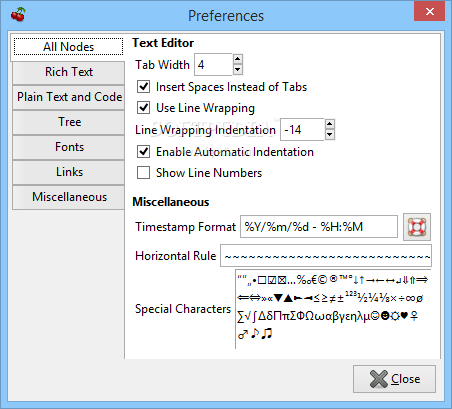Decrease Line Wrapping Indentation value
The width and height of the screenshot is (452, 409).
[329, 134]
